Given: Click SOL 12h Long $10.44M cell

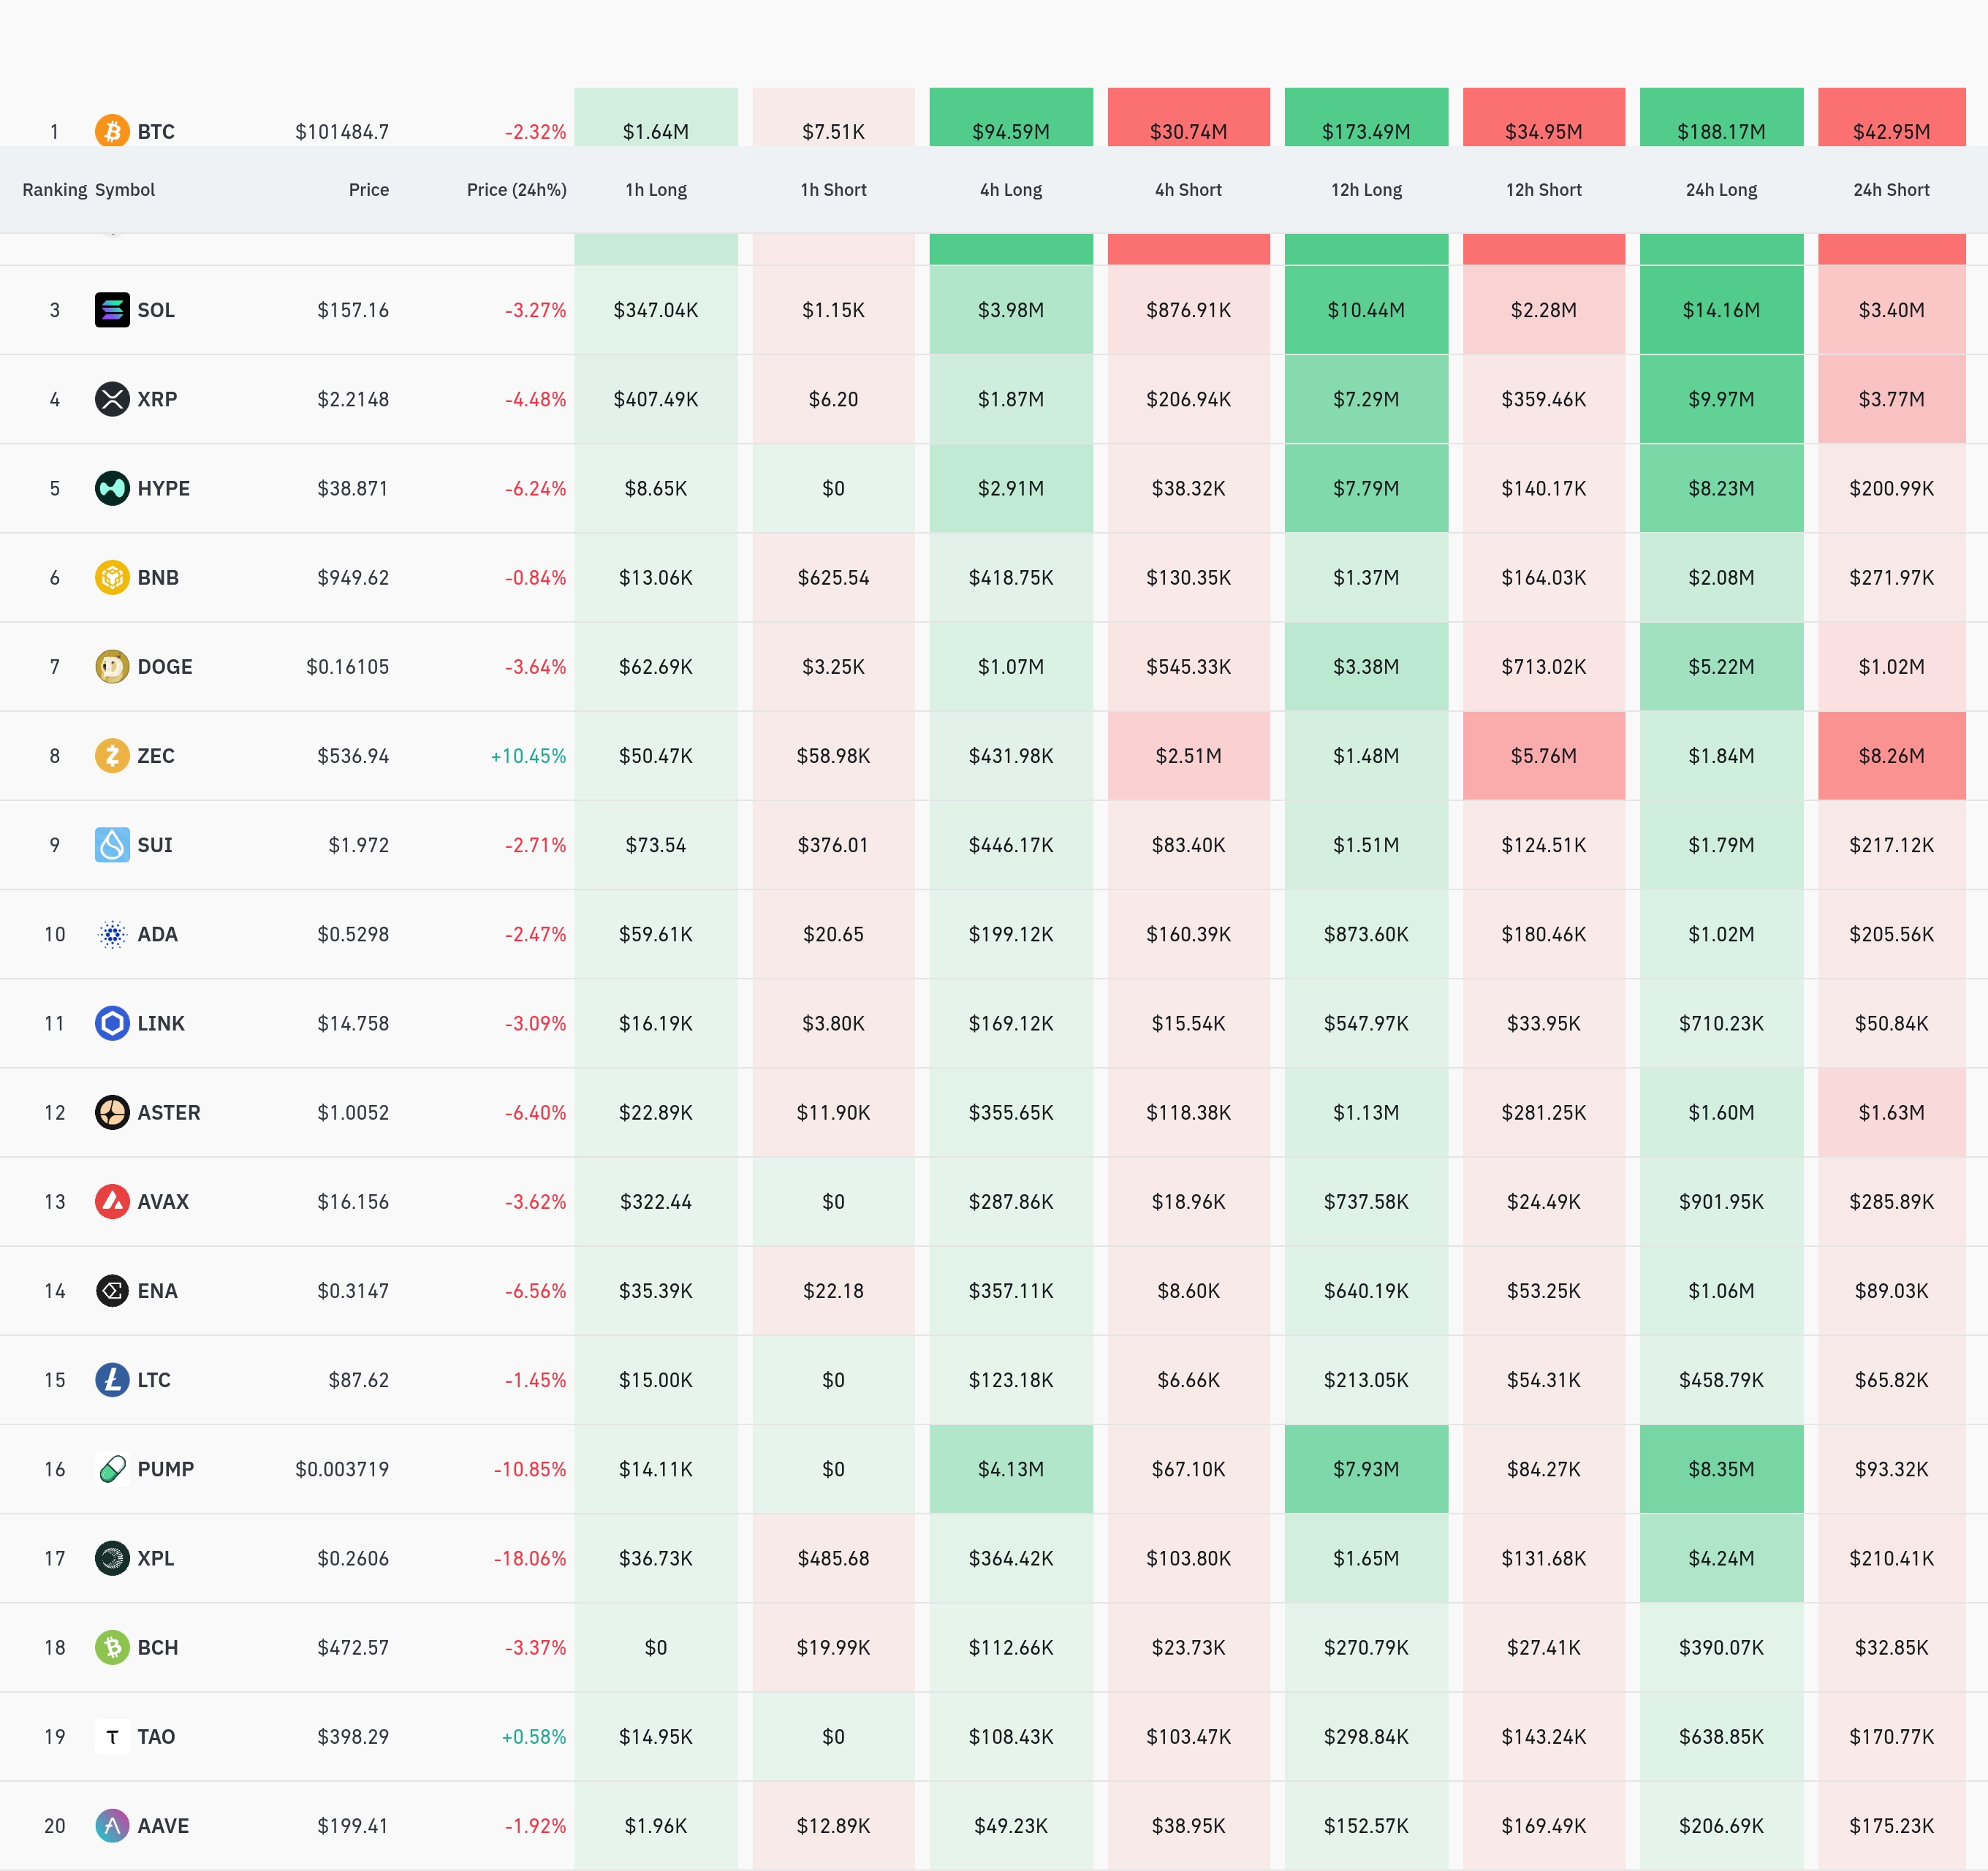Looking at the screenshot, I should (x=1366, y=310).
